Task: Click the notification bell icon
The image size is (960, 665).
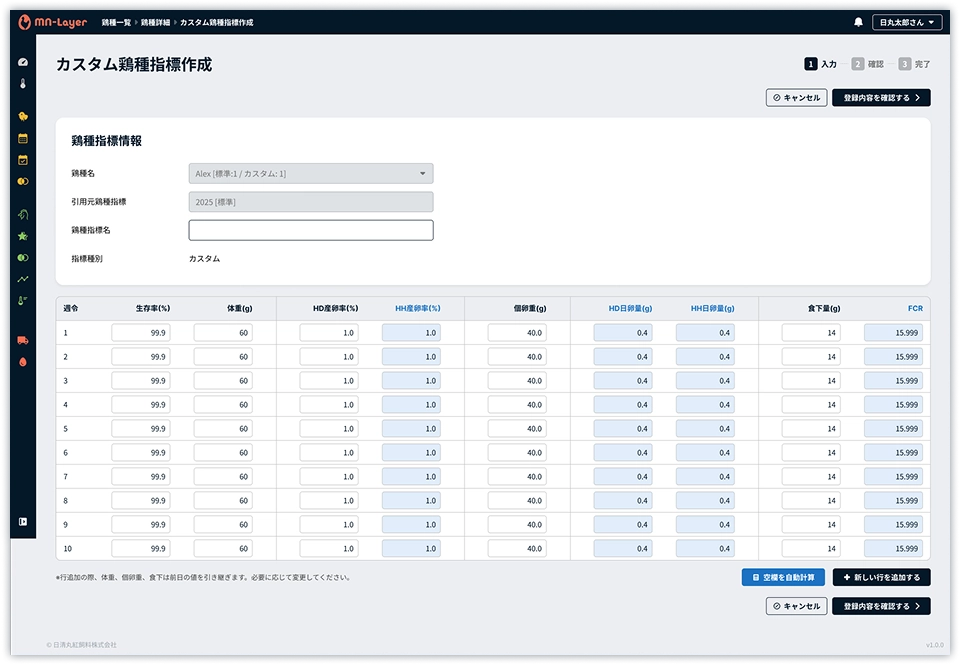Action: [858, 22]
